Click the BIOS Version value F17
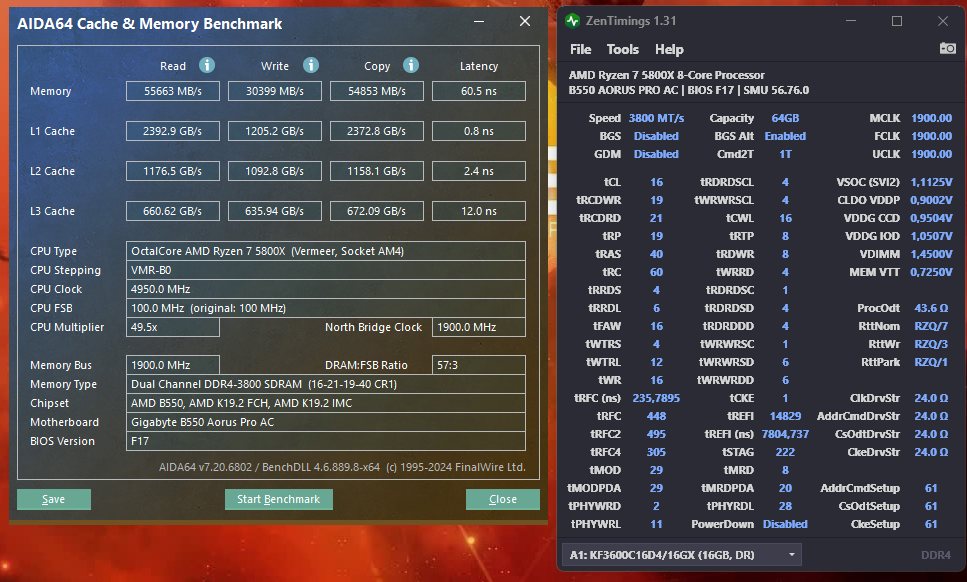967x582 pixels. 326,441
